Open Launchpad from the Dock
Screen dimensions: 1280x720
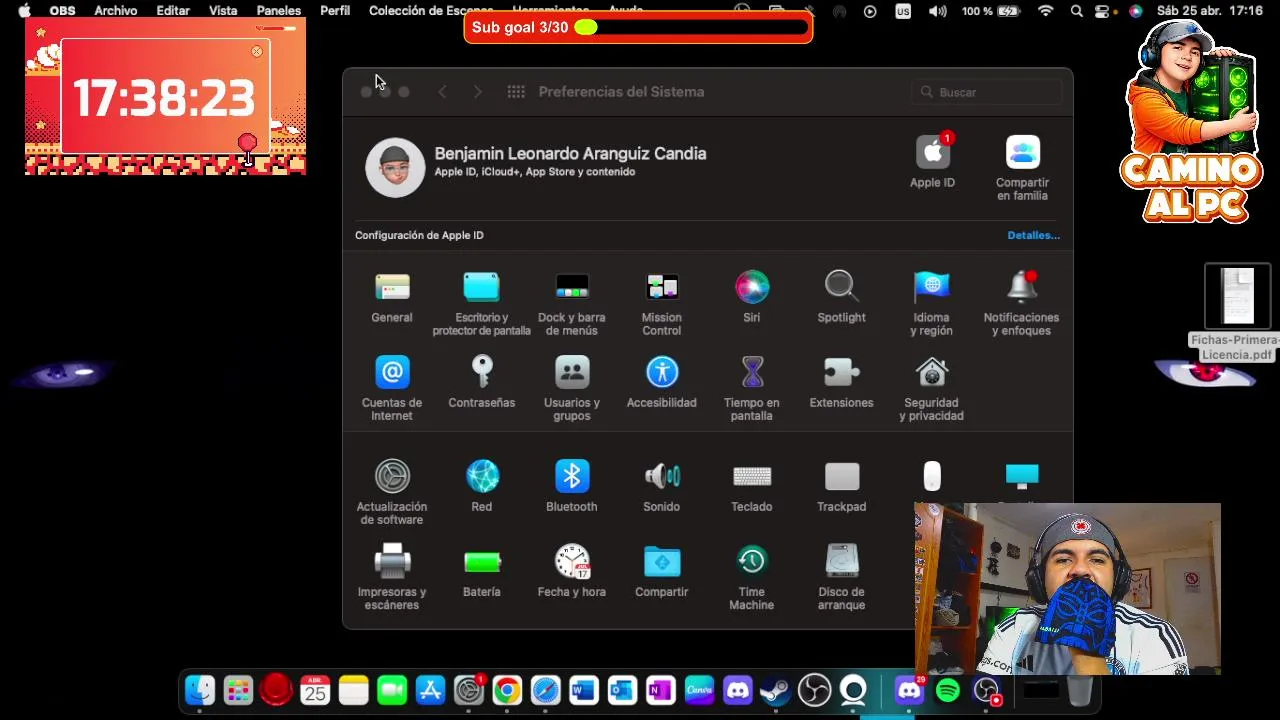(x=238, y=690)
